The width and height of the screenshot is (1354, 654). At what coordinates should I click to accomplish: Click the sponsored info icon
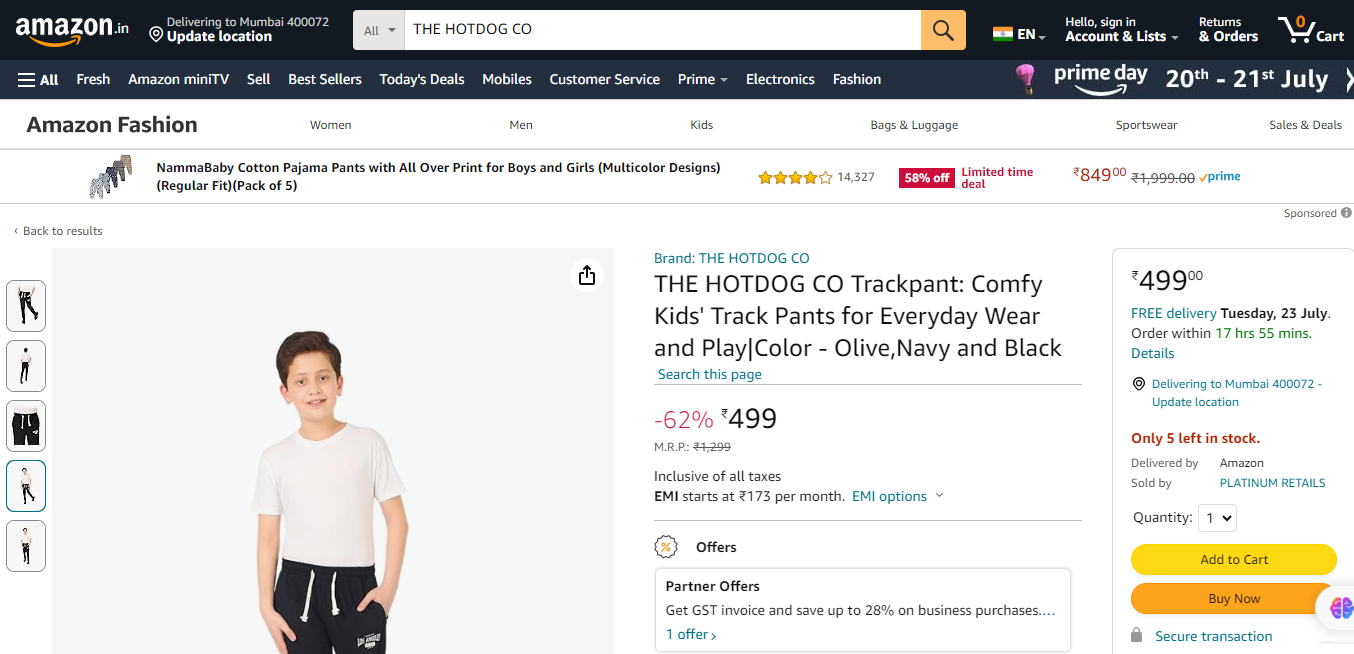(1346, 213)
